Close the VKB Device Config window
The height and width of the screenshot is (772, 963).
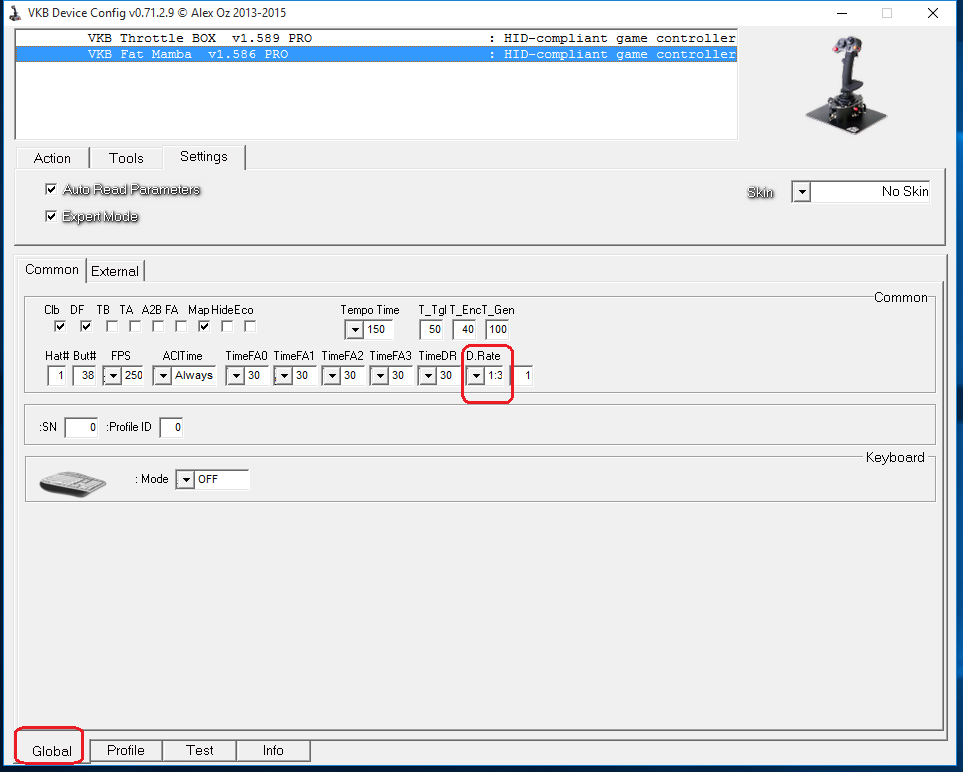pos(933,13)
